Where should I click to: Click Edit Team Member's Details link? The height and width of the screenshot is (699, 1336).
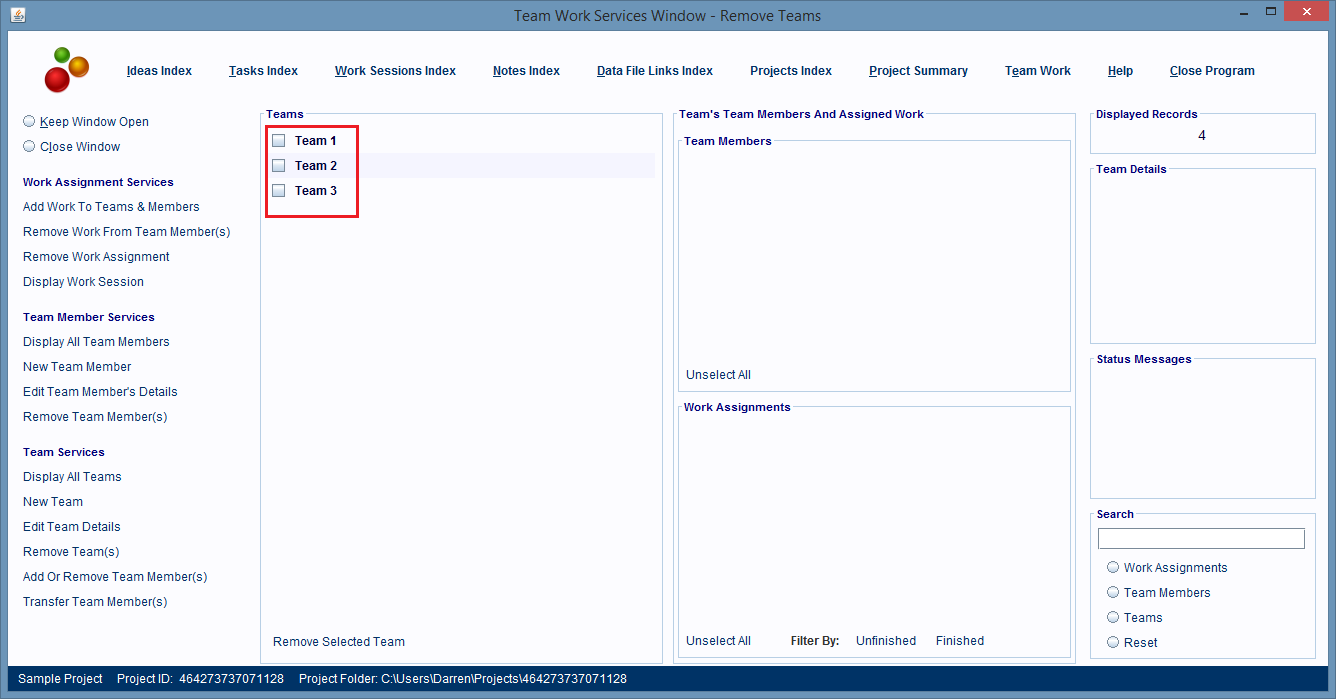point(100,392)
